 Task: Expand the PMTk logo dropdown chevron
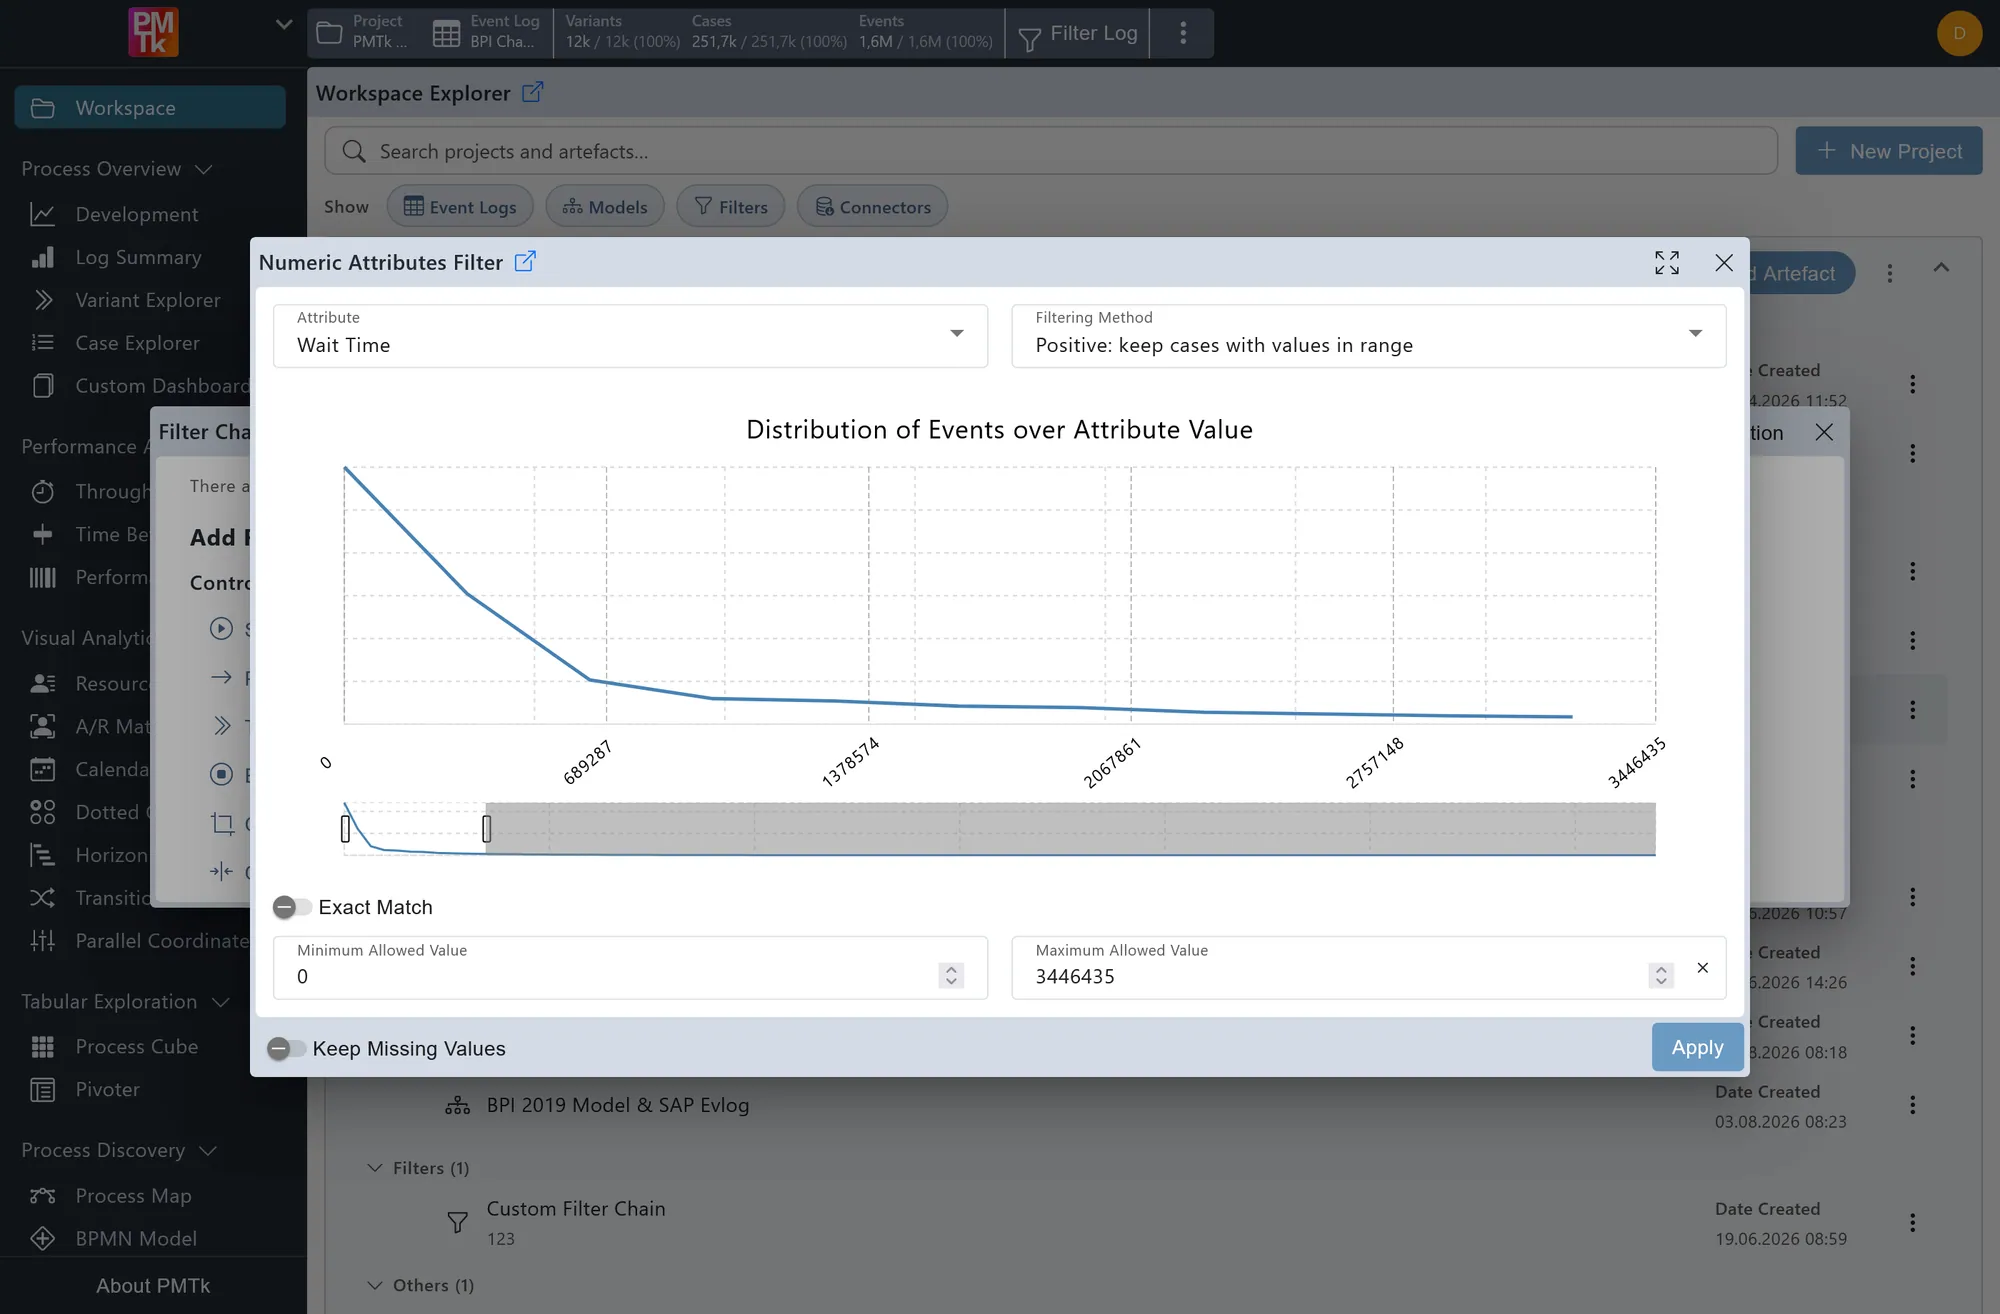284,25
